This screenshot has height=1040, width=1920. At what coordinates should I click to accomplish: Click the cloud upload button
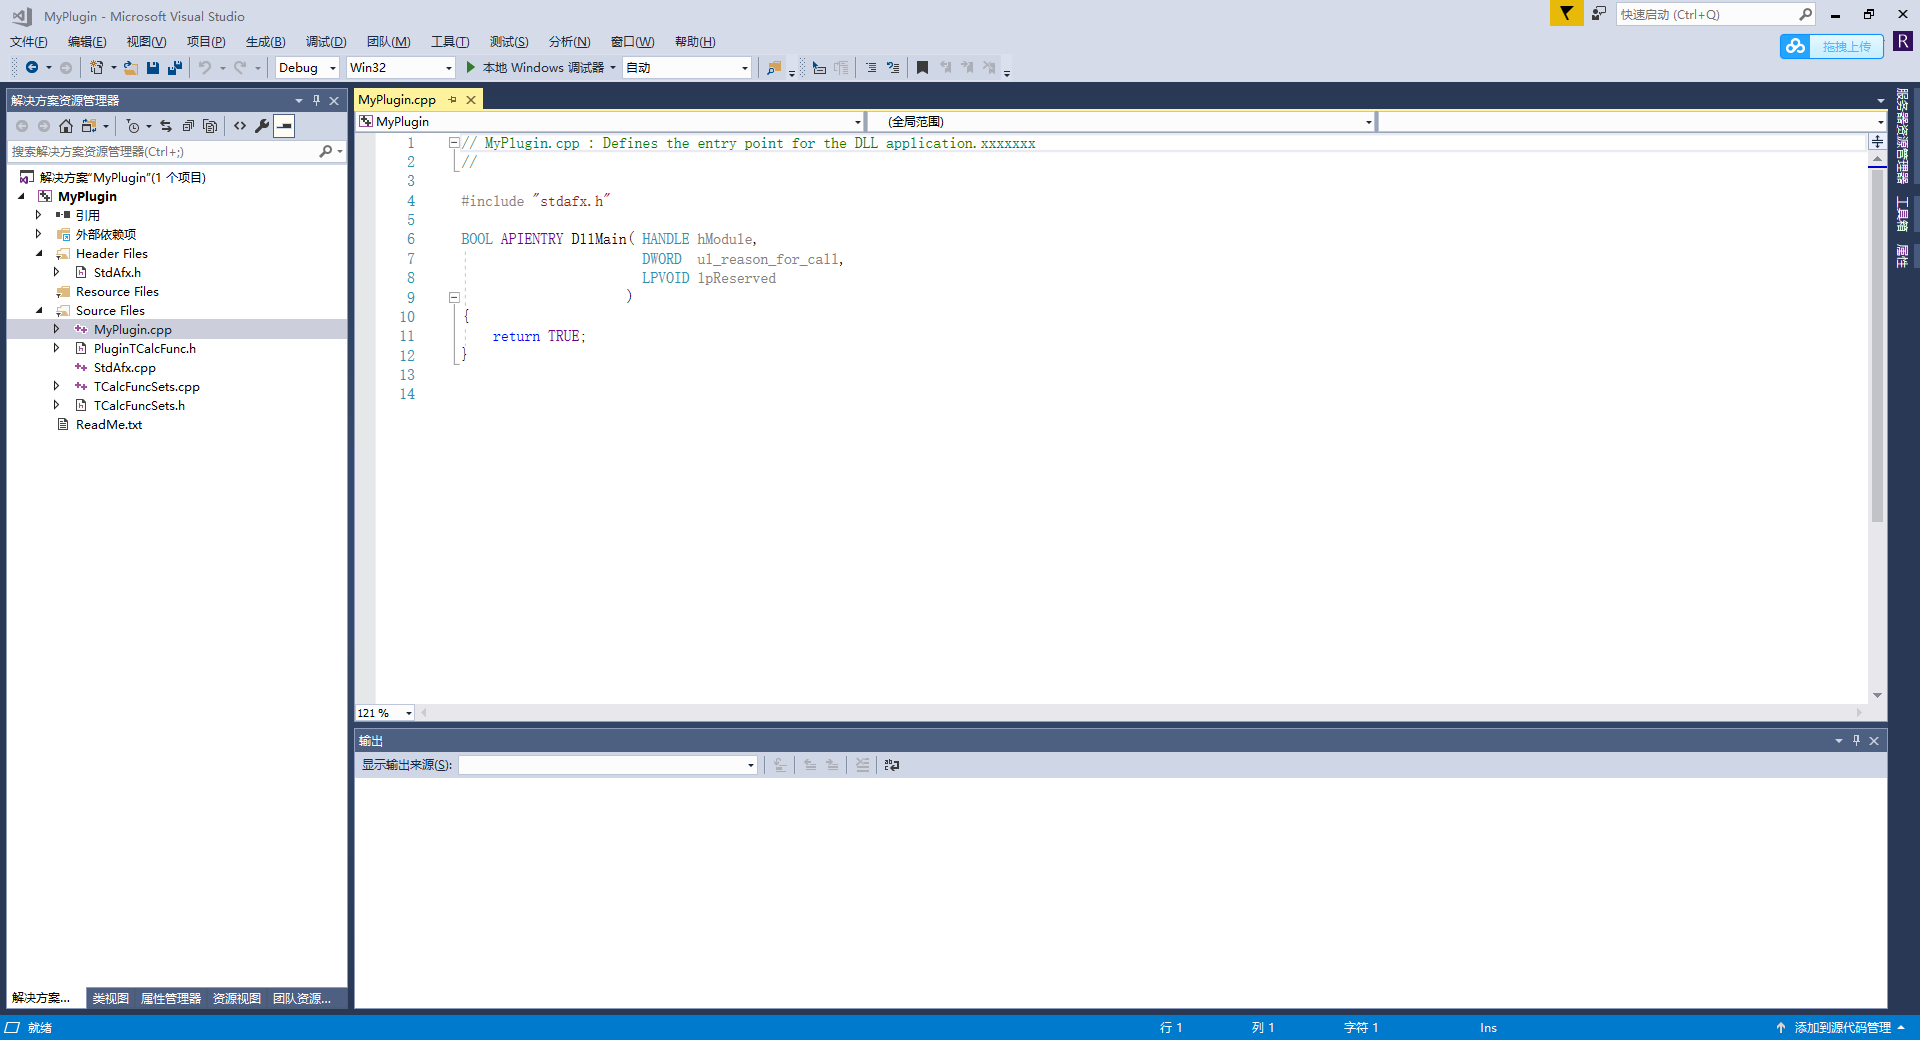(x=1831, y=47)
